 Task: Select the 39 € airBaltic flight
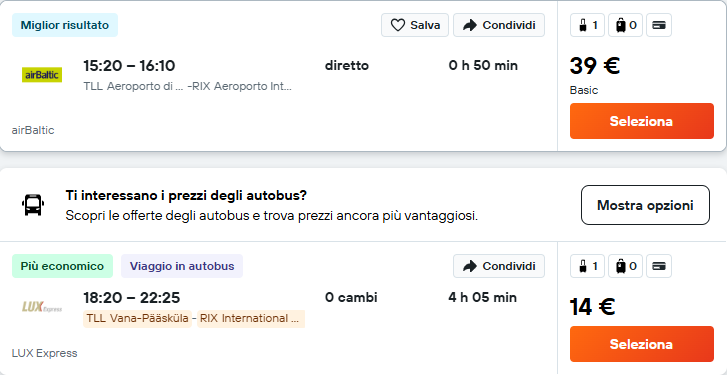tap(642, 121)
